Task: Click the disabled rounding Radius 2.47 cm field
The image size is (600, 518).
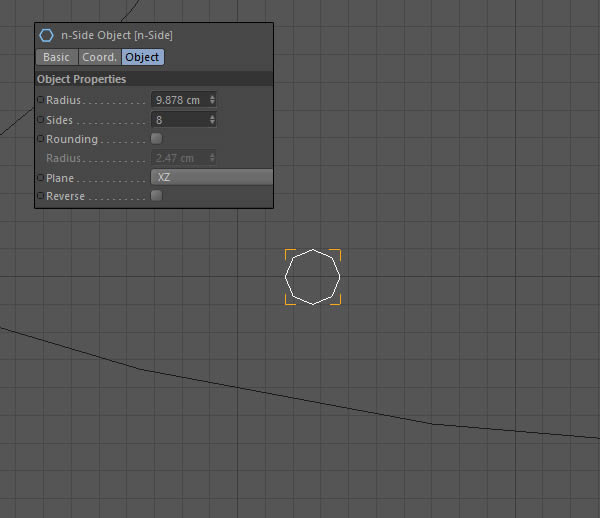Action: (184, 158)
